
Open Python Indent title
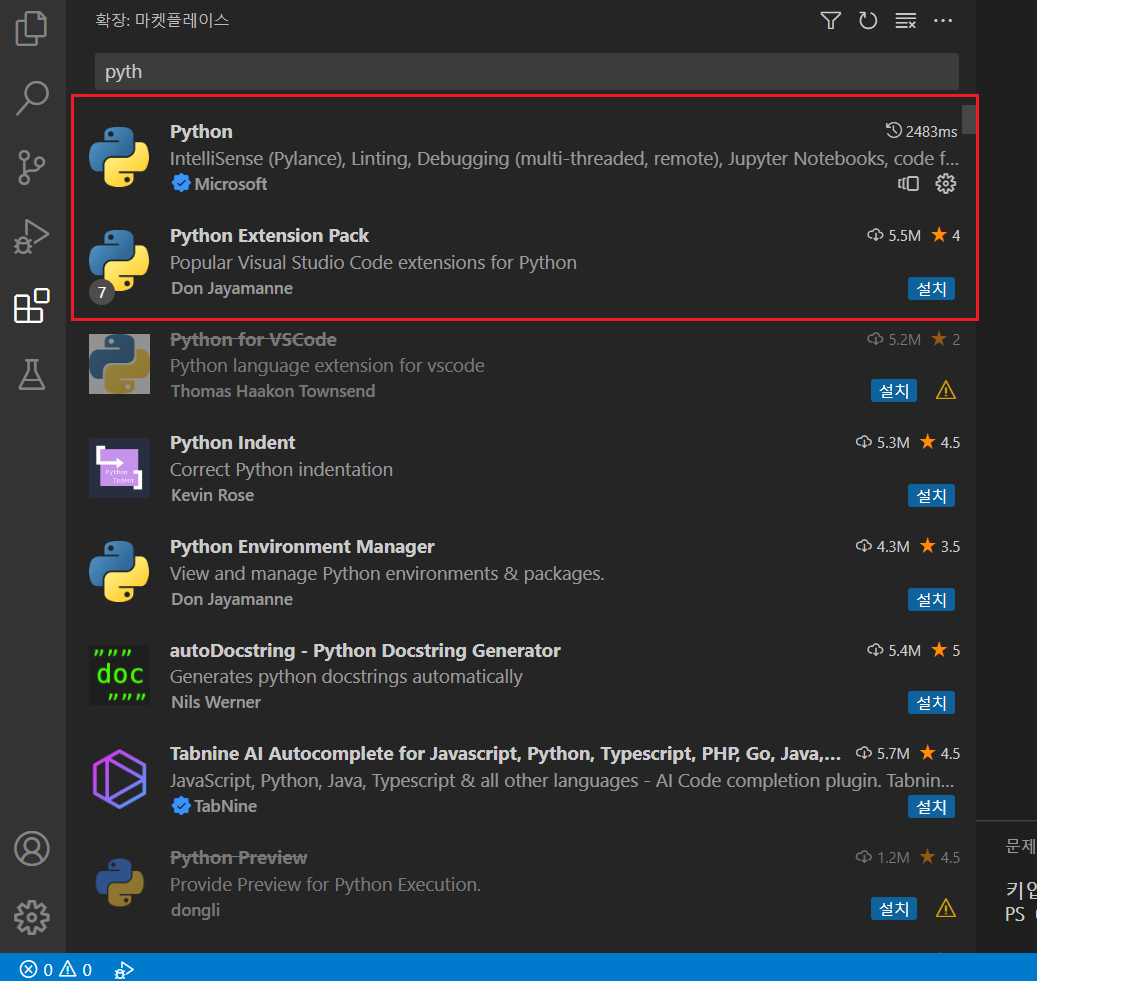(232, 443)
